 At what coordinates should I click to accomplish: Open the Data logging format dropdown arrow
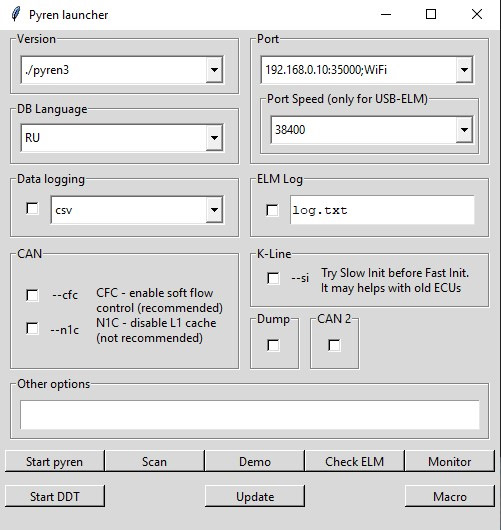click(x=214, y=210)
